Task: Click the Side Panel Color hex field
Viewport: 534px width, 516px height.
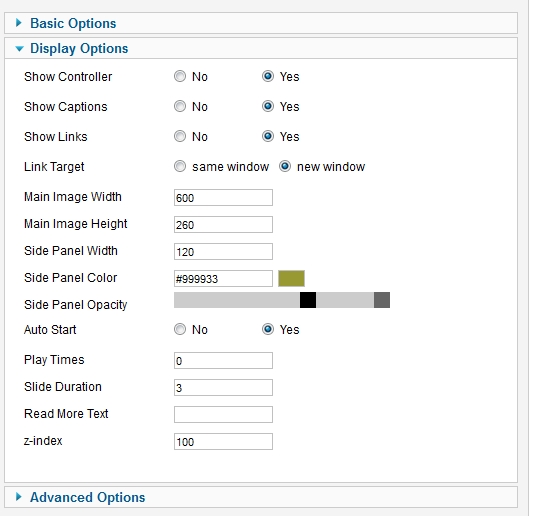Action: click(223, 279)
